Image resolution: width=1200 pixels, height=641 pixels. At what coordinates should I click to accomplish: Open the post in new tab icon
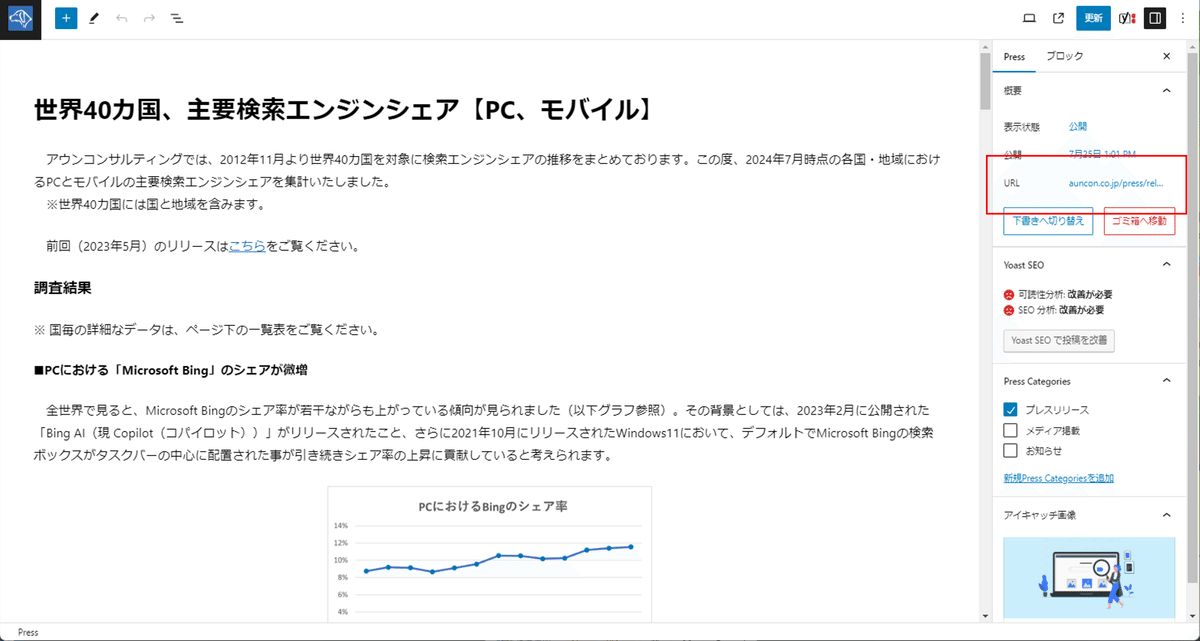point(1058,18)
